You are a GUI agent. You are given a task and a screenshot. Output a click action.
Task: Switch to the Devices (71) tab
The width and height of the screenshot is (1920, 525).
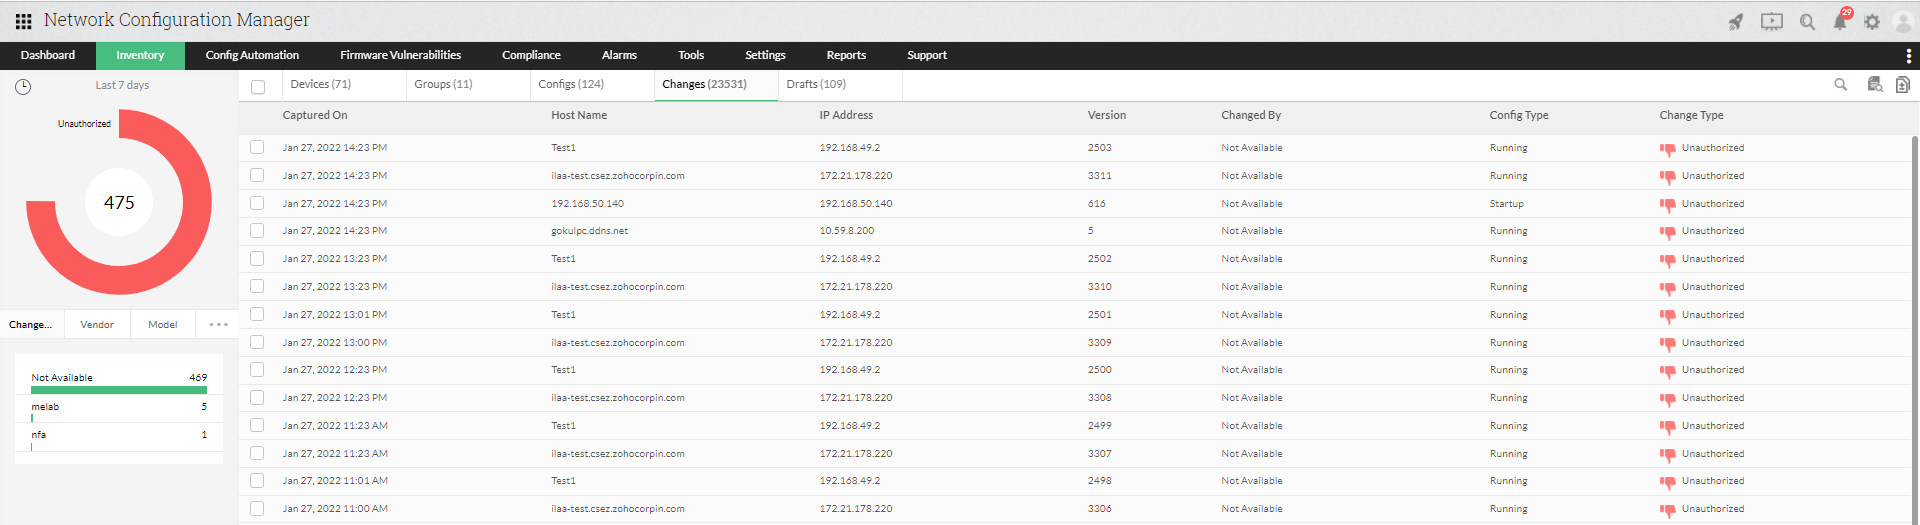pyautogui.click(x=320, y=85)
